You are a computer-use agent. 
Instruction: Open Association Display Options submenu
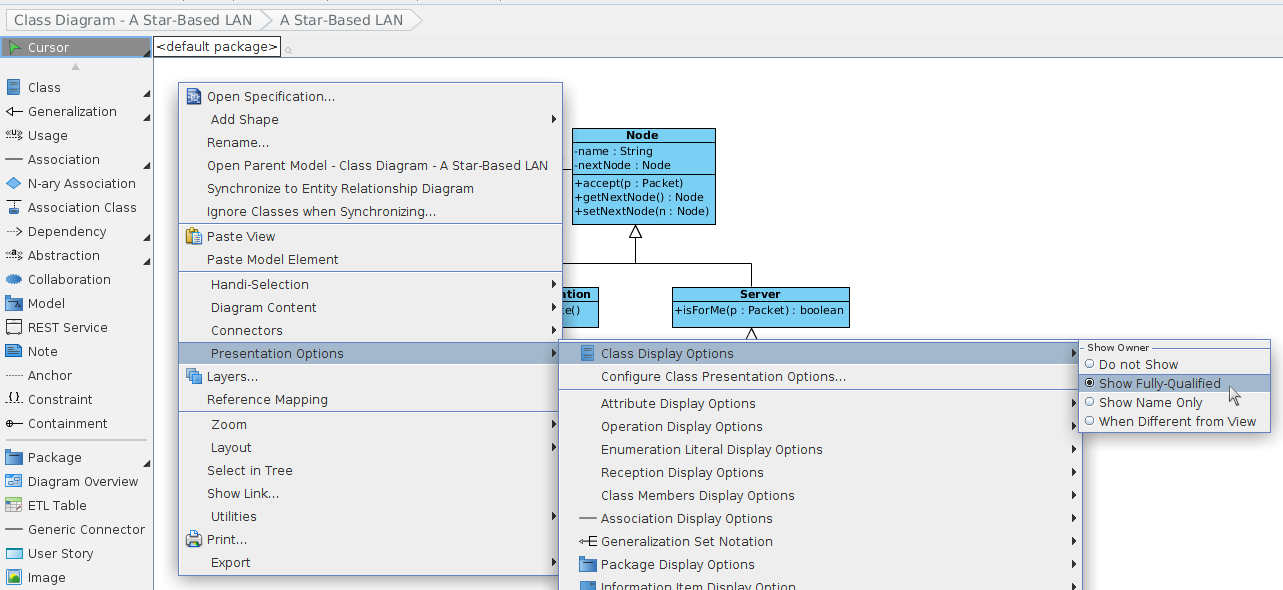(x=821, y=518)
